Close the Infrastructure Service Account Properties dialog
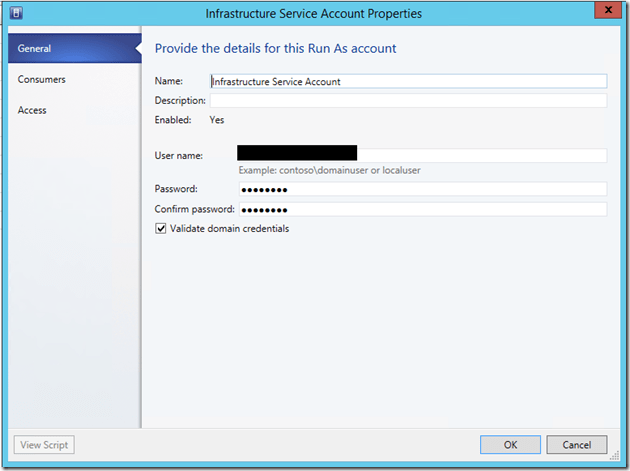Viewport: 630px width, 471px height. [603, 13]
